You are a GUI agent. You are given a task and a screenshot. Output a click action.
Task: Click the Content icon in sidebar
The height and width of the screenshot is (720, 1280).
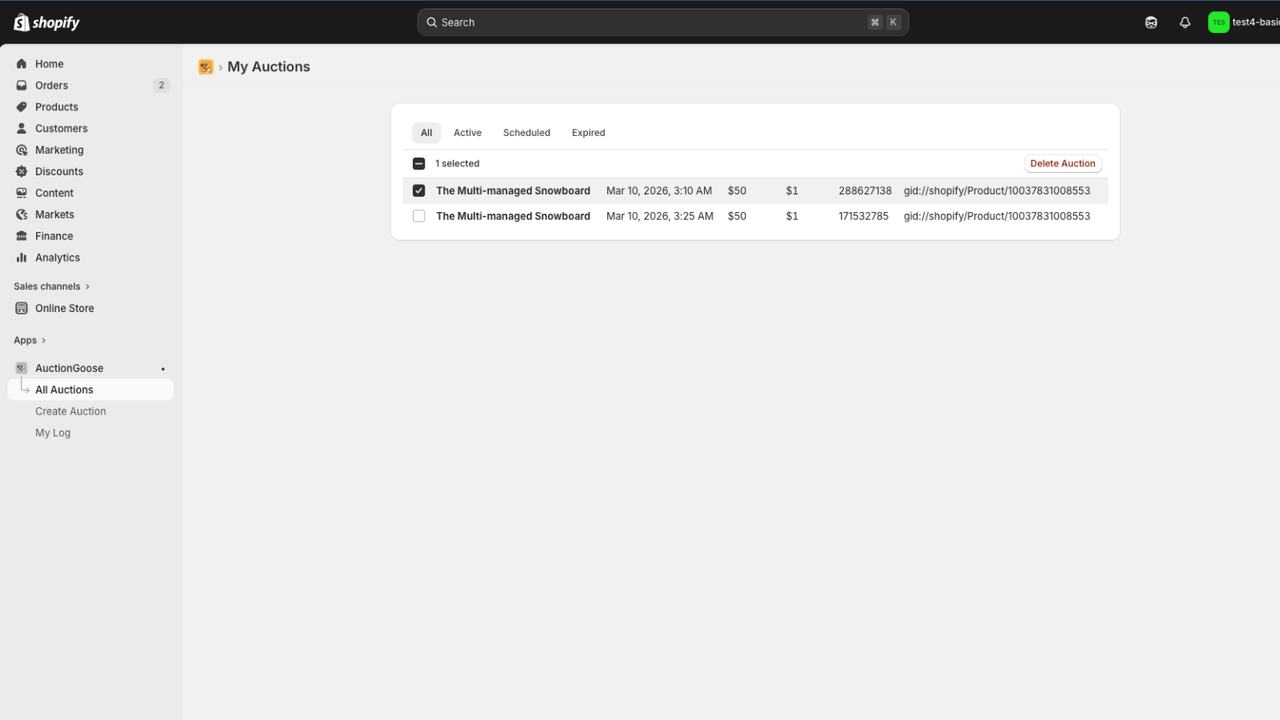pyautogui.click(x=22, y=193)
